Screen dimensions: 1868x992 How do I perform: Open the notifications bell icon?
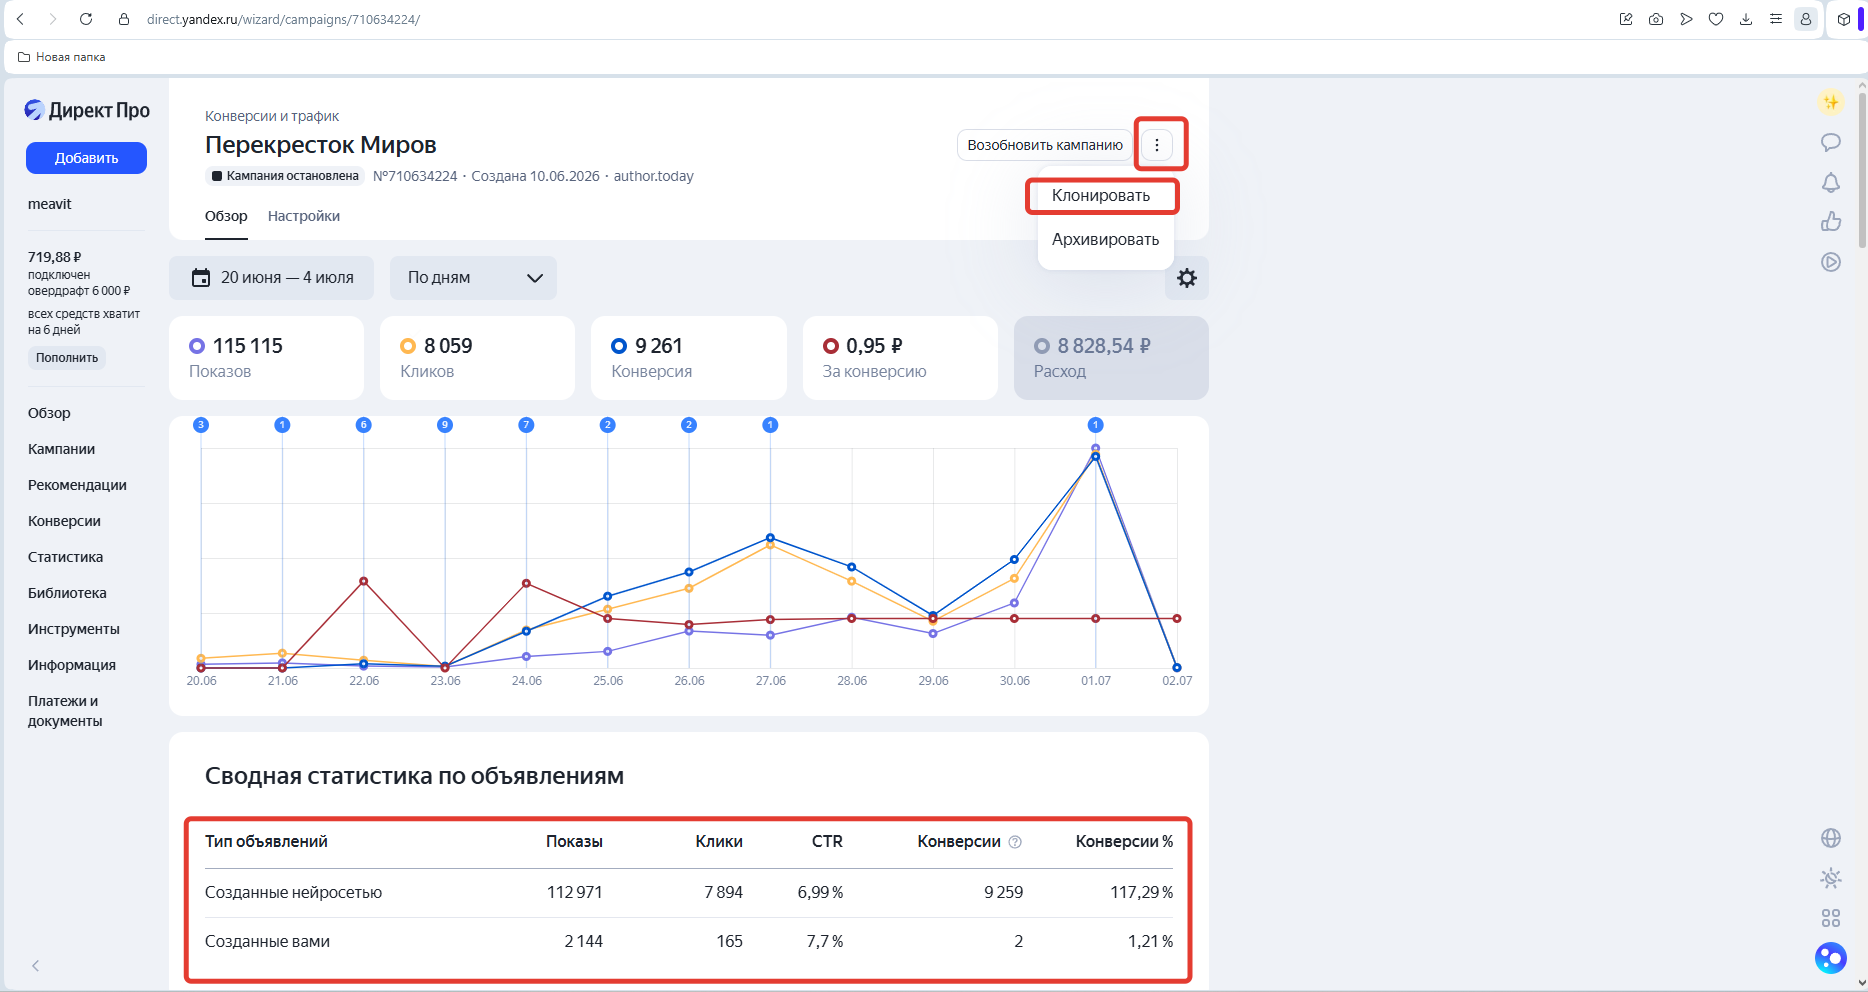[1830, 182]
